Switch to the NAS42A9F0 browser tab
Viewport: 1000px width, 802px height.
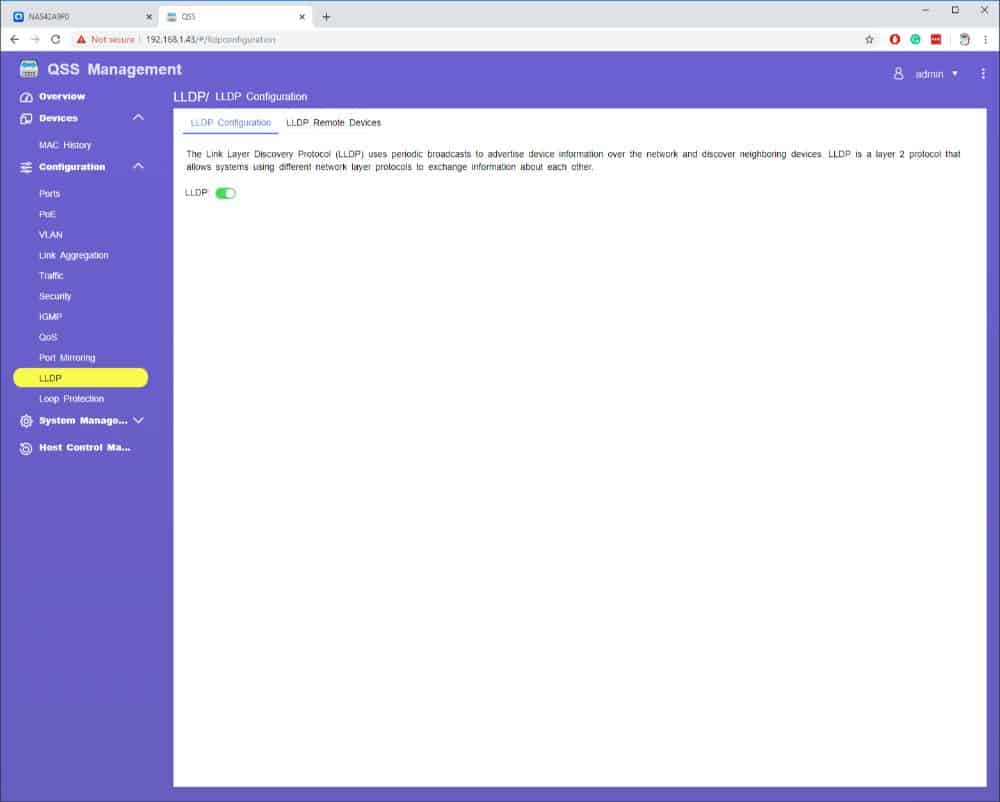click(x=80, y=16)
